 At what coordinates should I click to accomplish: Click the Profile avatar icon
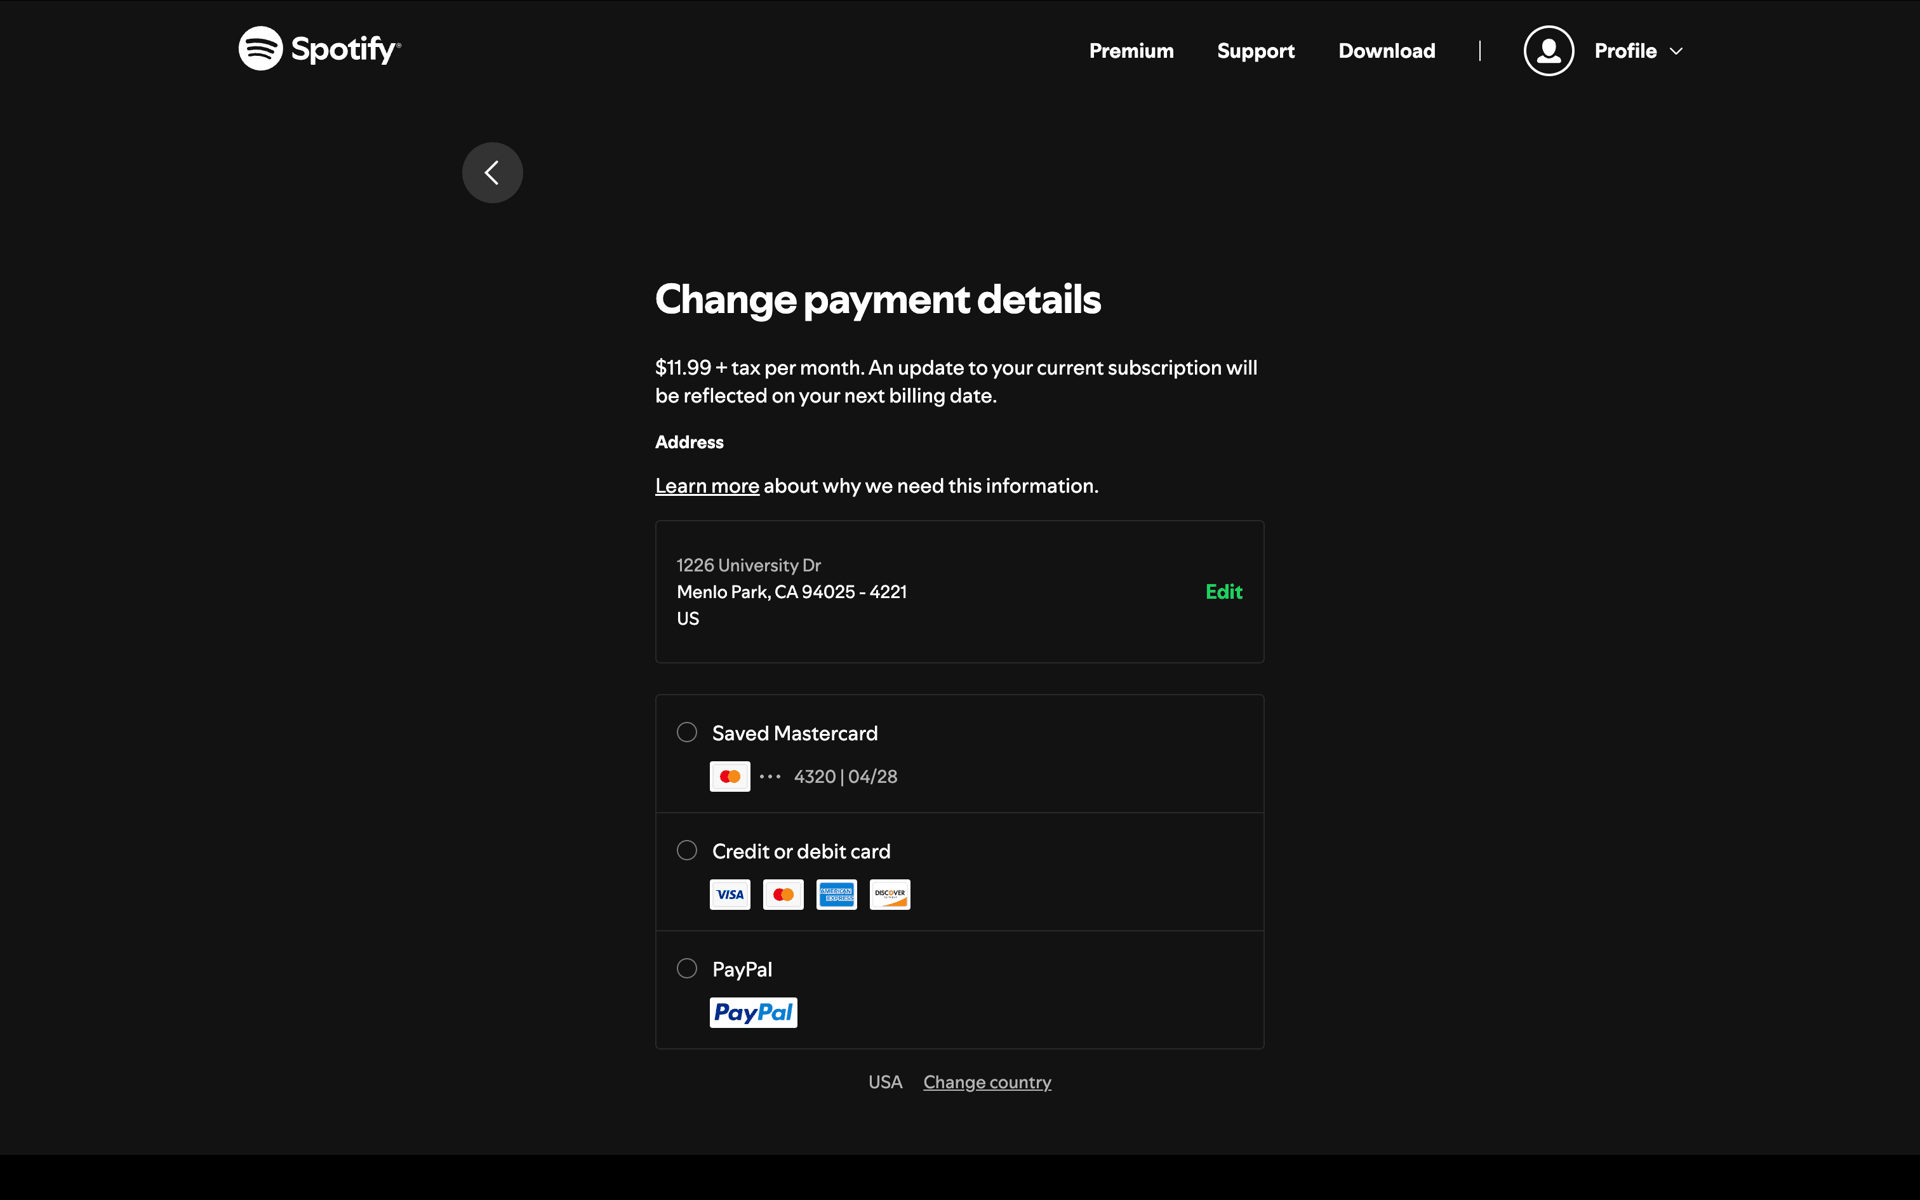pos(1548,50)
